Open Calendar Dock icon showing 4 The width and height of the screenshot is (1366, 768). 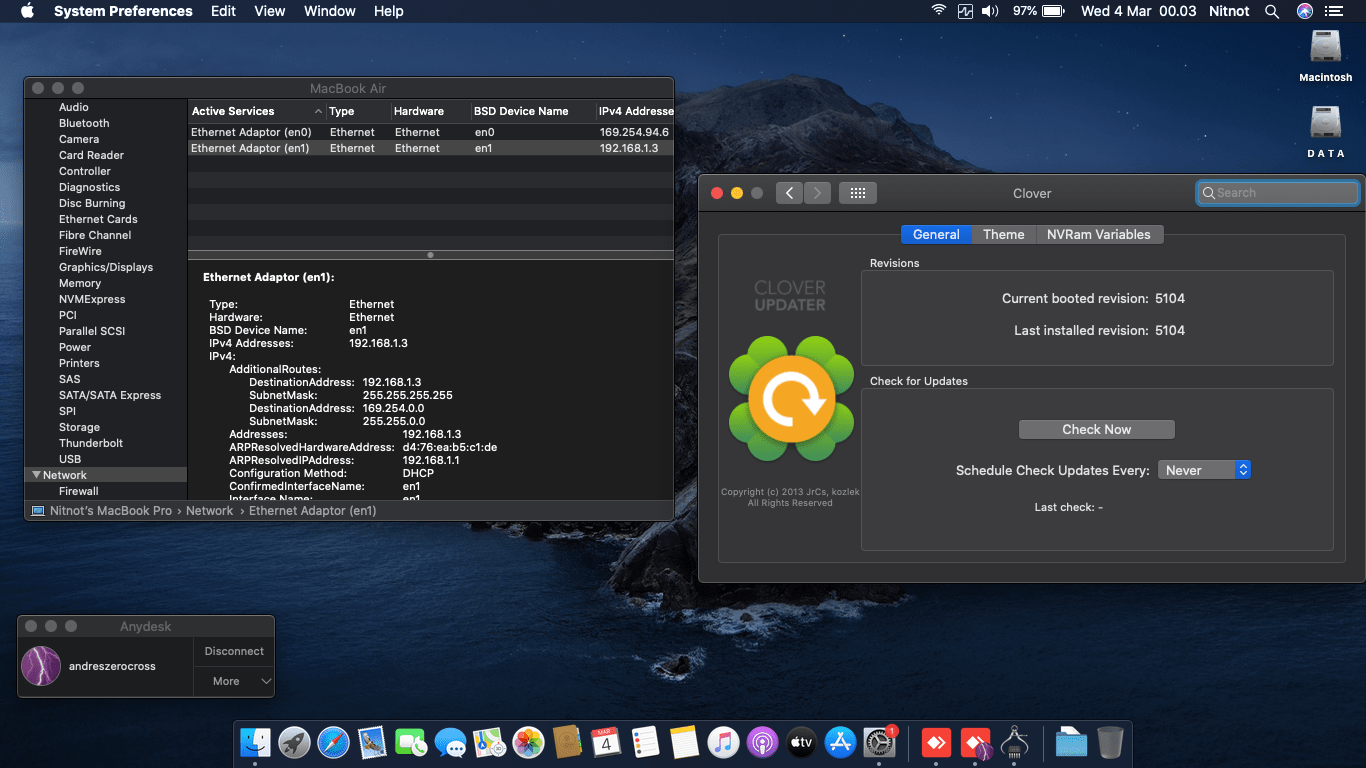[x=606, y=742]
